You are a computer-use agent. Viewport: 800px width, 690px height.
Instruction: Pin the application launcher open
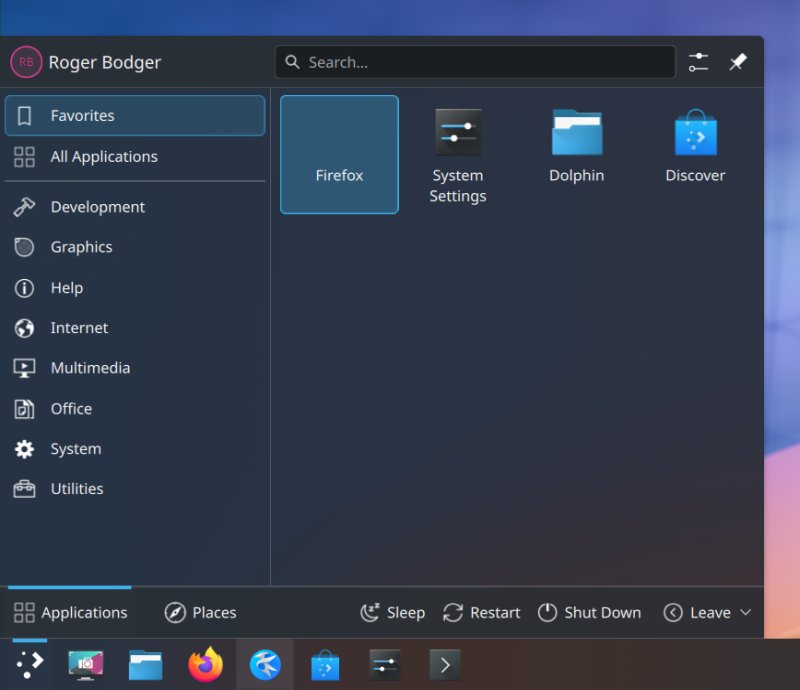pos(738,61)
